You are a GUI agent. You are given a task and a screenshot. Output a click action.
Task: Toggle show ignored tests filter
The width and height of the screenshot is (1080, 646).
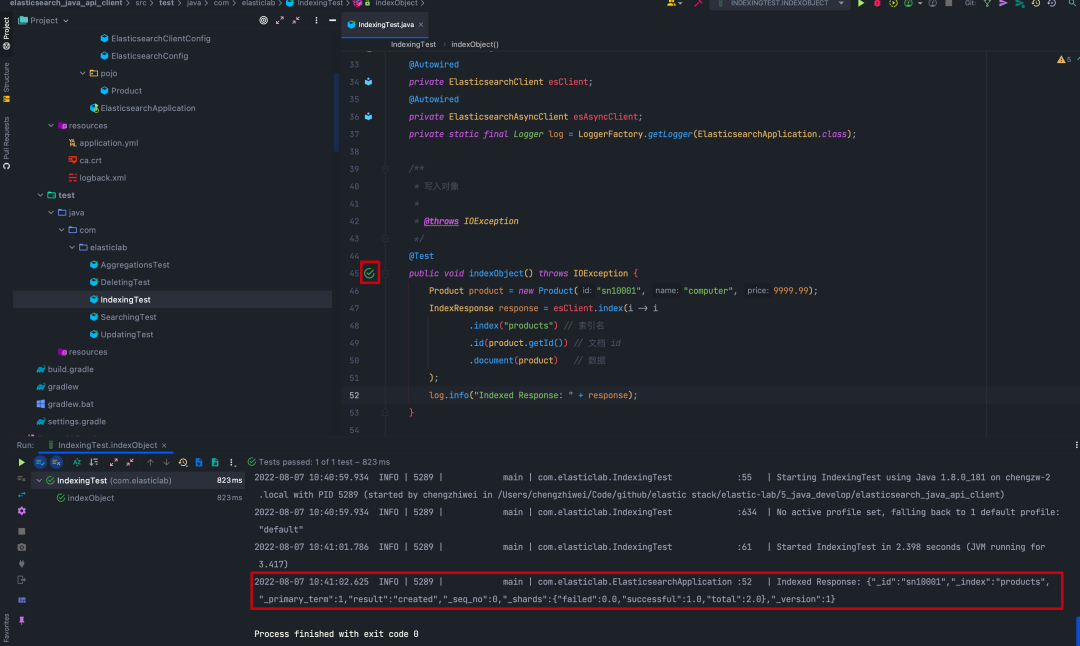pos(56,462)
